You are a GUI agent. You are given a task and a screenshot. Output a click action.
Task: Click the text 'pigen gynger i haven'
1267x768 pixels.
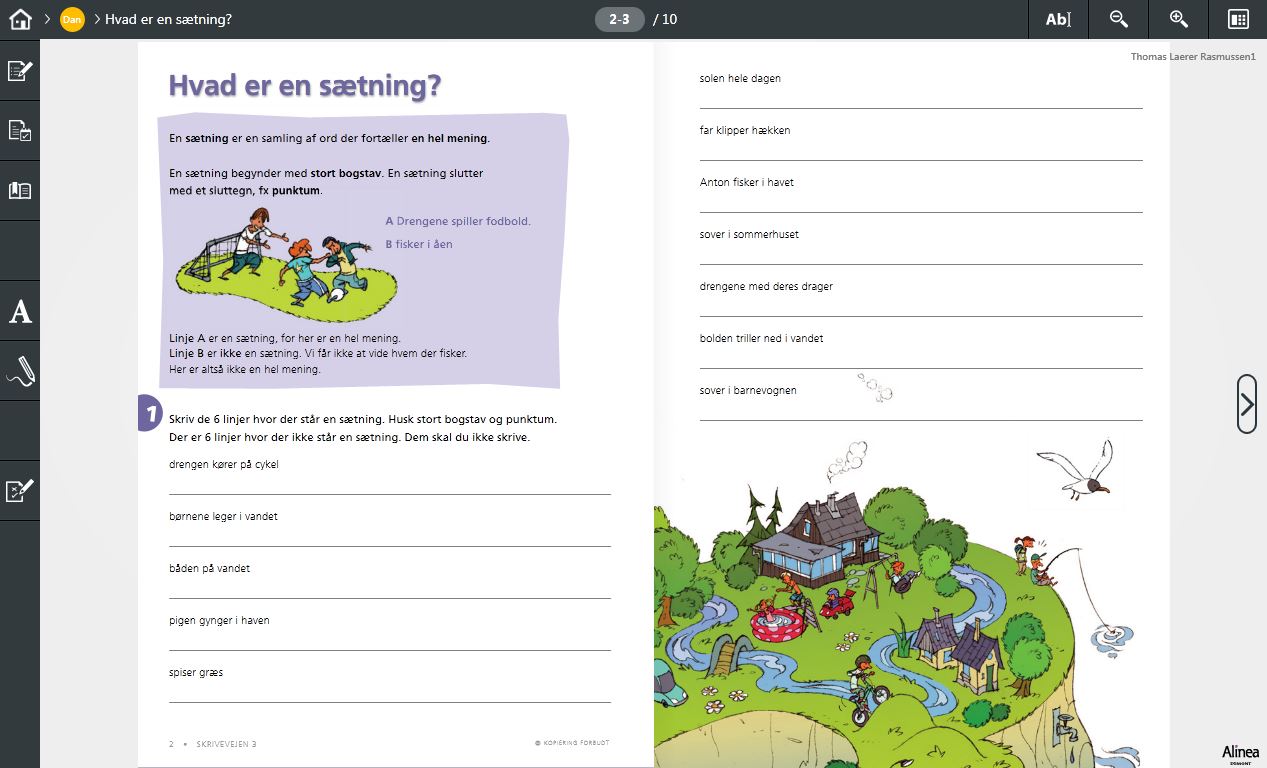click(x=219, y=620)
